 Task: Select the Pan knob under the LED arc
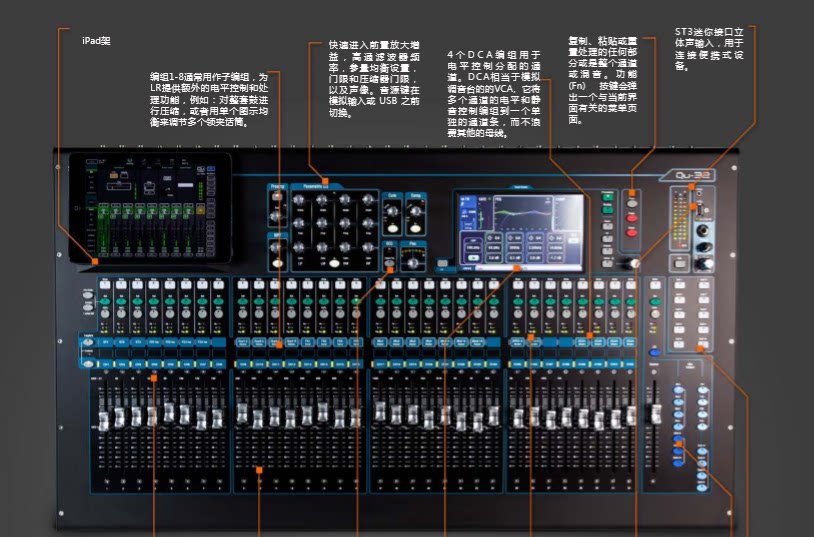coord(413,263)
